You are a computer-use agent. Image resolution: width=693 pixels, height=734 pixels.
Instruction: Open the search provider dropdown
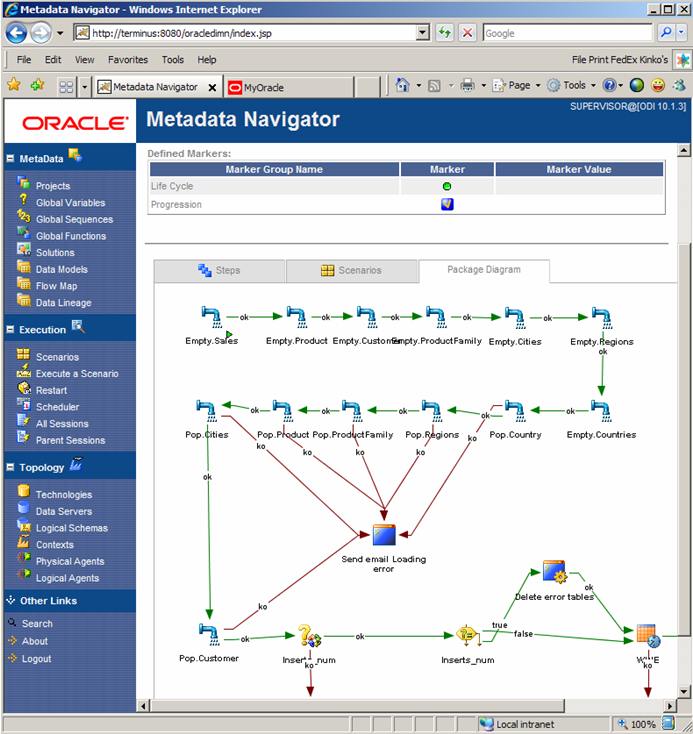(x=681, y=33)
